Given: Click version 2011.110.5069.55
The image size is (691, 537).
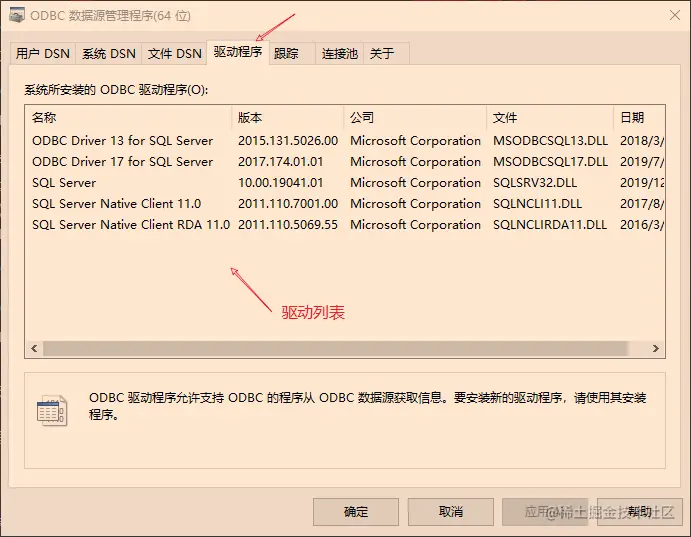Looking at the screenshot, I should tap(288, 225).
